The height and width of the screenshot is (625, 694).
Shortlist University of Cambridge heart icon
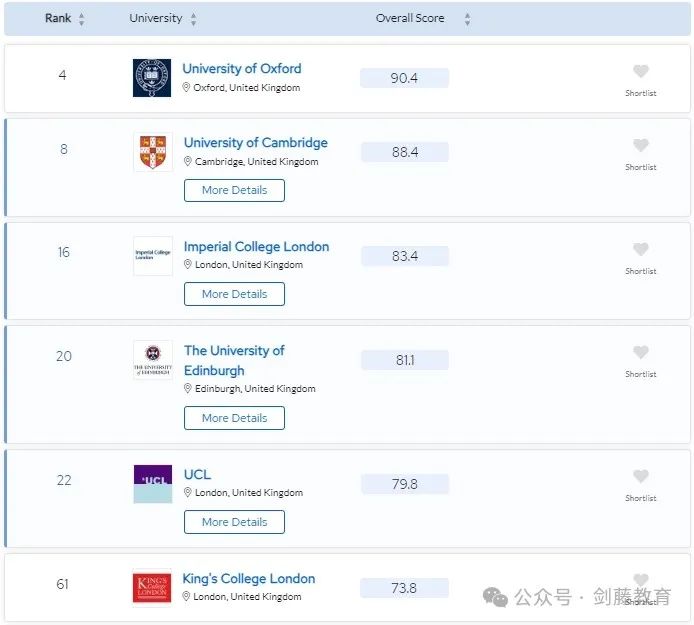640,145
